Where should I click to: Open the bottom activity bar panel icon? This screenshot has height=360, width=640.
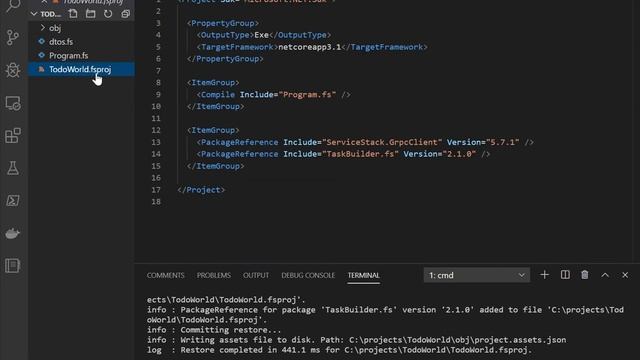(13, 266)
